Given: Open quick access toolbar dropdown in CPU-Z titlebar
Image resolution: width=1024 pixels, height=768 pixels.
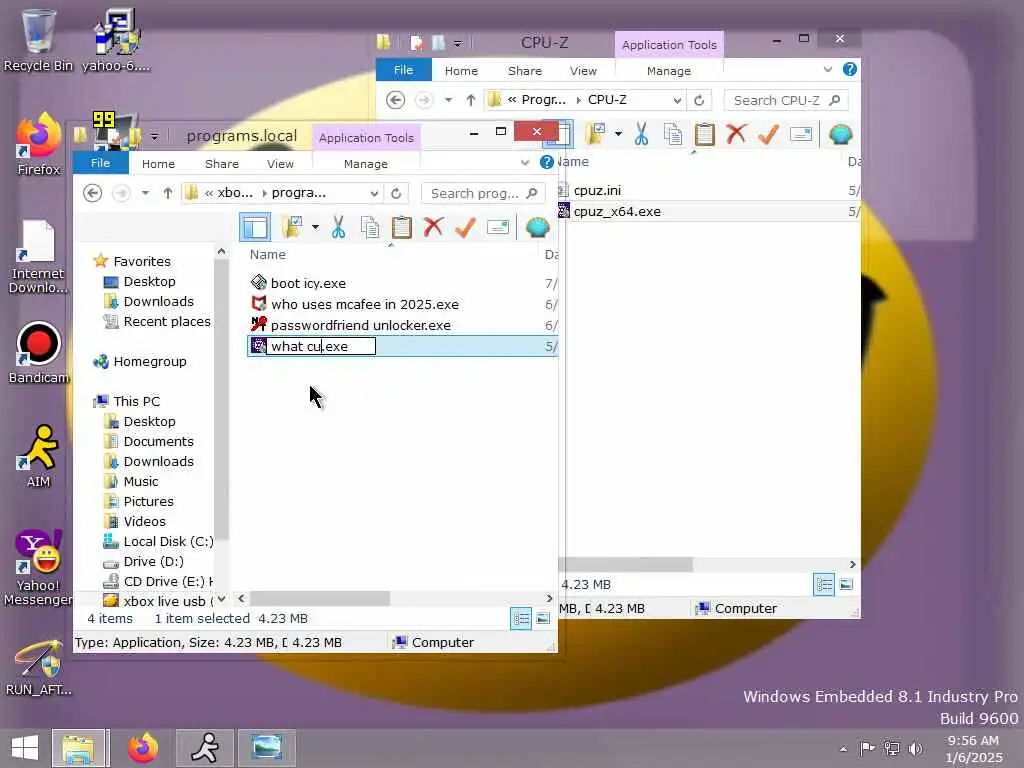Looking at the screenshot, I should (x=458, y=44).
